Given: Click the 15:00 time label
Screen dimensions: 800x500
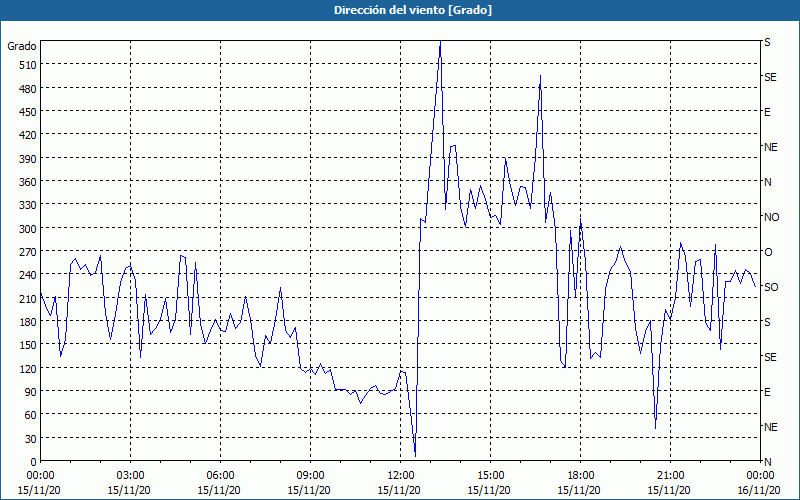Looking at the screenshot, I should tap(490, 476).
